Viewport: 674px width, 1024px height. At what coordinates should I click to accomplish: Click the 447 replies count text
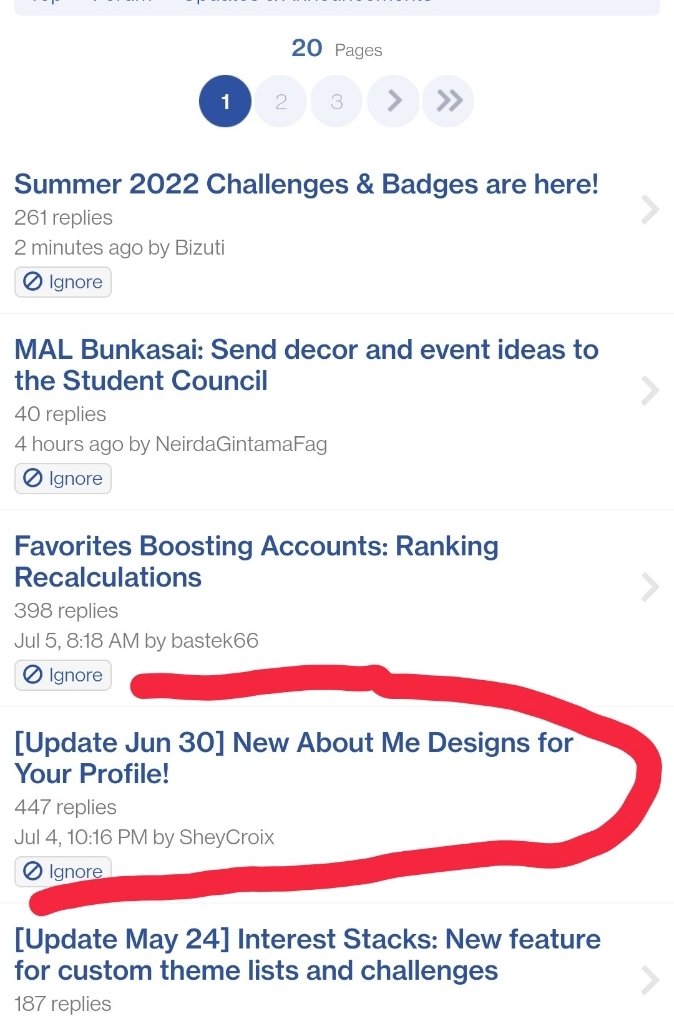point(65,807)
